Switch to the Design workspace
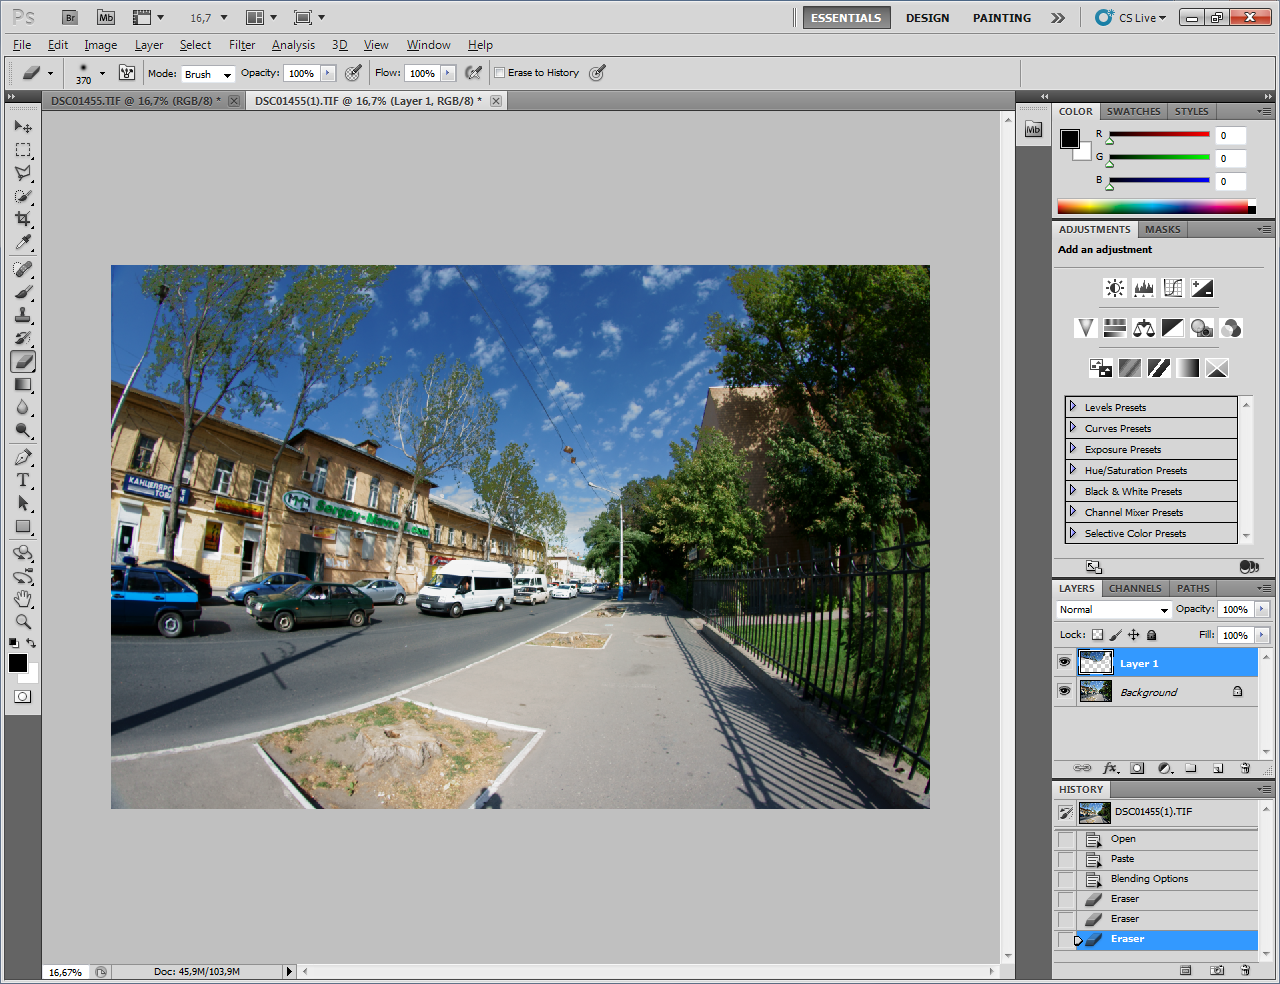The image size is (1280, 984). pos(927,18)
